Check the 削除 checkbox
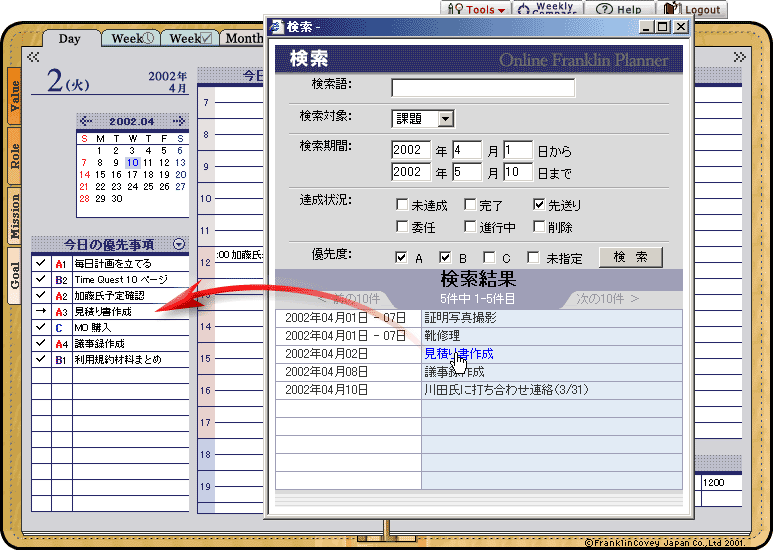Viewport: 773px width, 550px height. [x=539, y=226]
